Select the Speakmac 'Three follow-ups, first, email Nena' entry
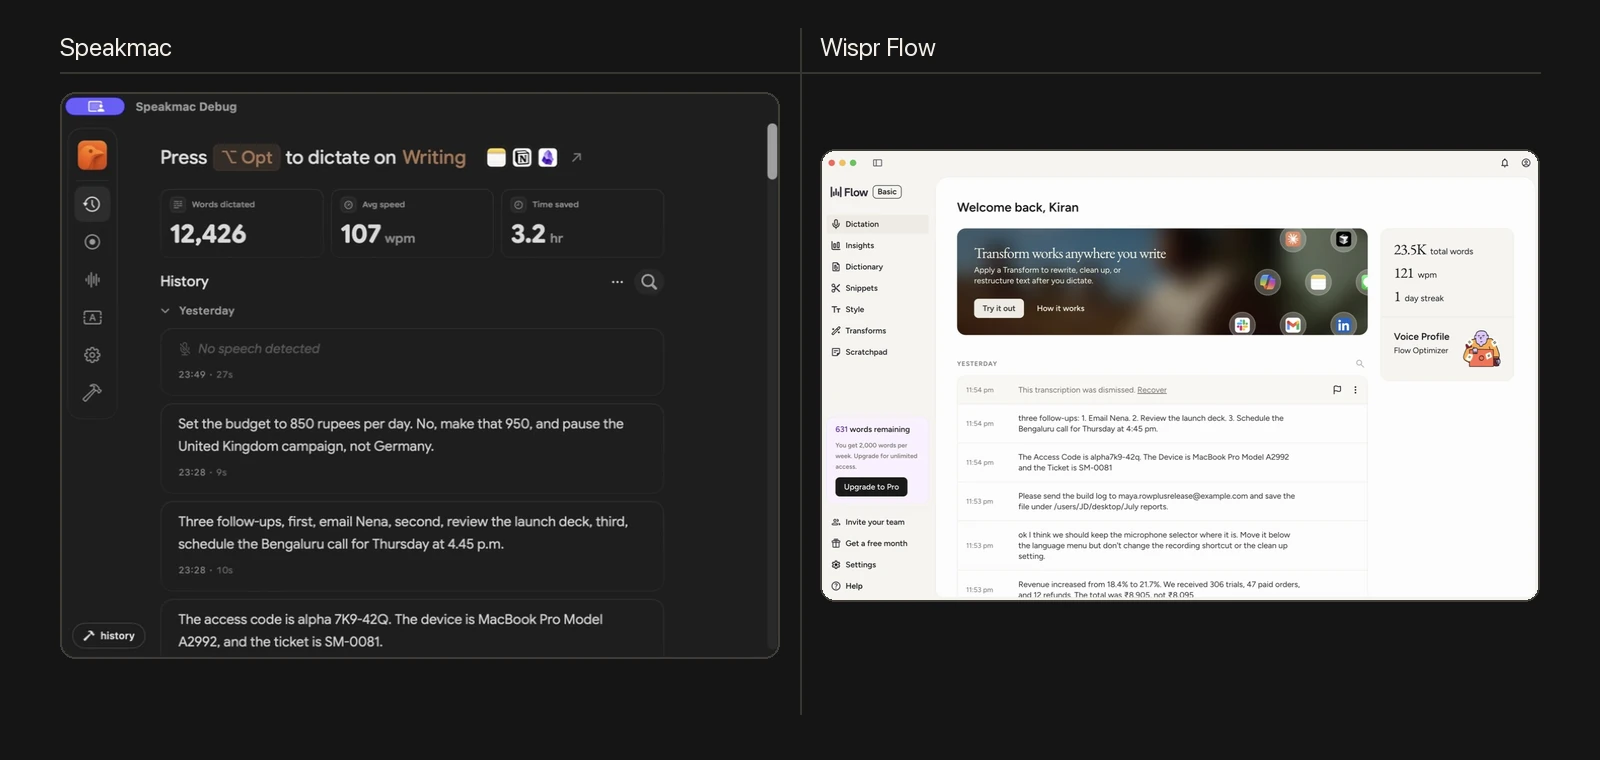Image resolution: width=1600 pixels, height=760 pixels. tap(412, 546)
